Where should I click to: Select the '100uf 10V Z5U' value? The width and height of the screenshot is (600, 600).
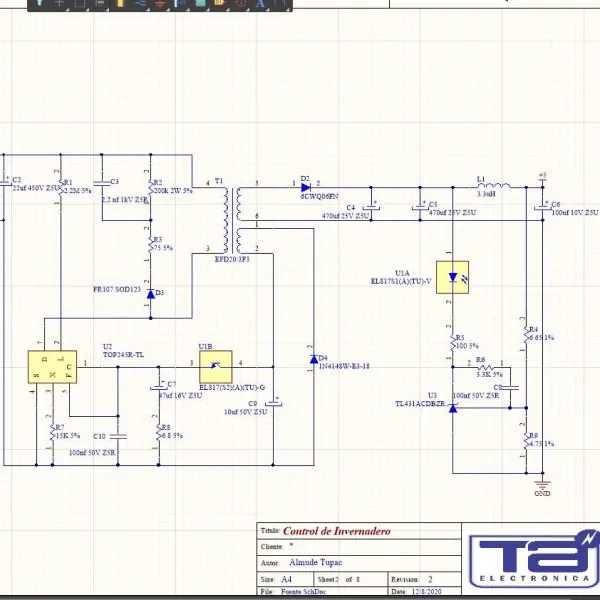[575, 212]
